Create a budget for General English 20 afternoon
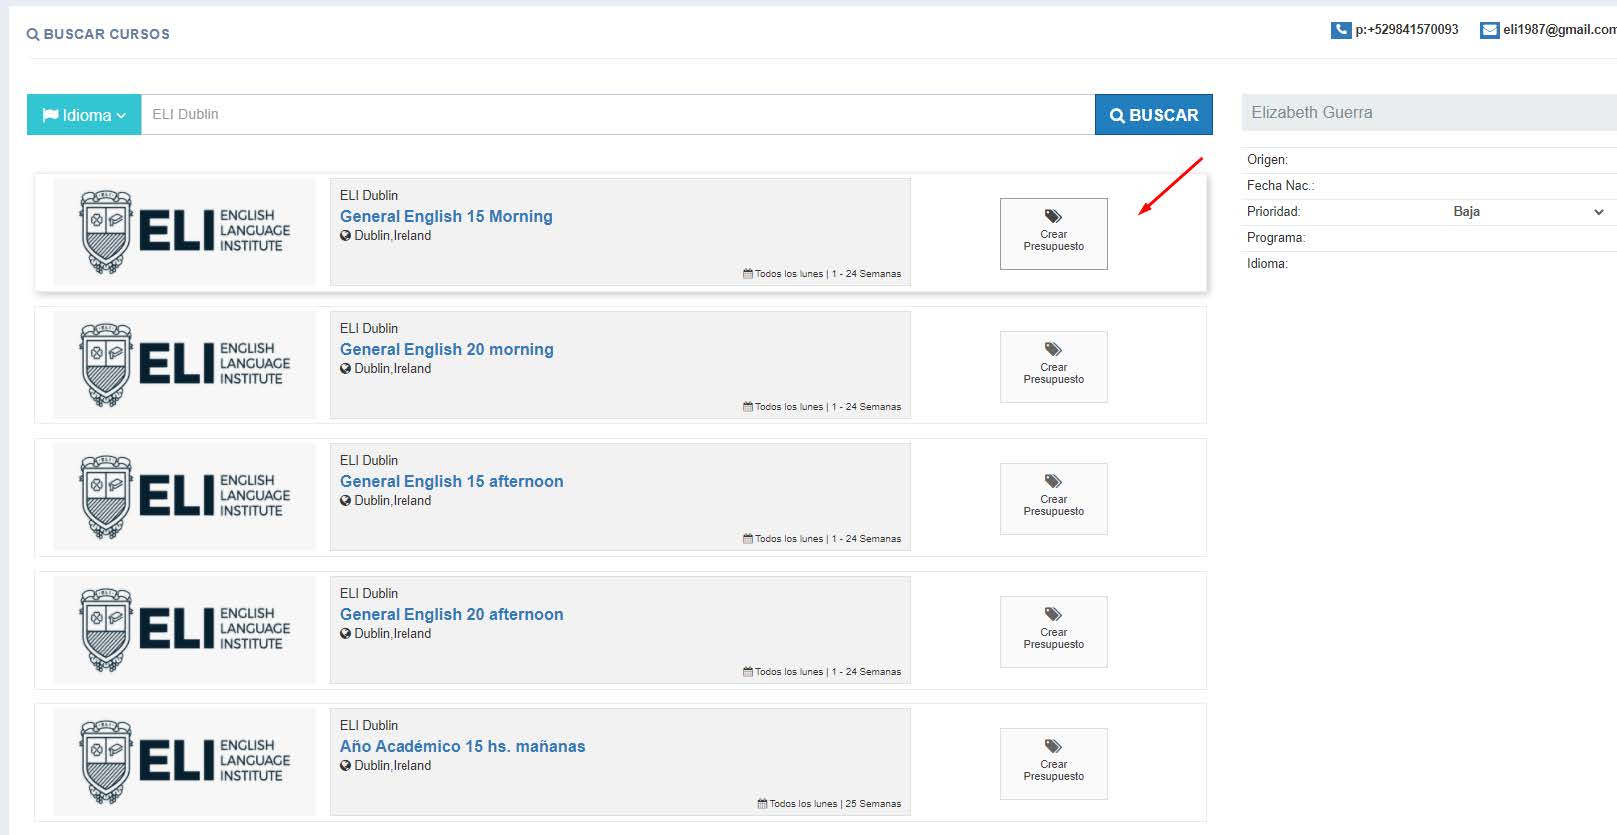 coord(1053,631)
